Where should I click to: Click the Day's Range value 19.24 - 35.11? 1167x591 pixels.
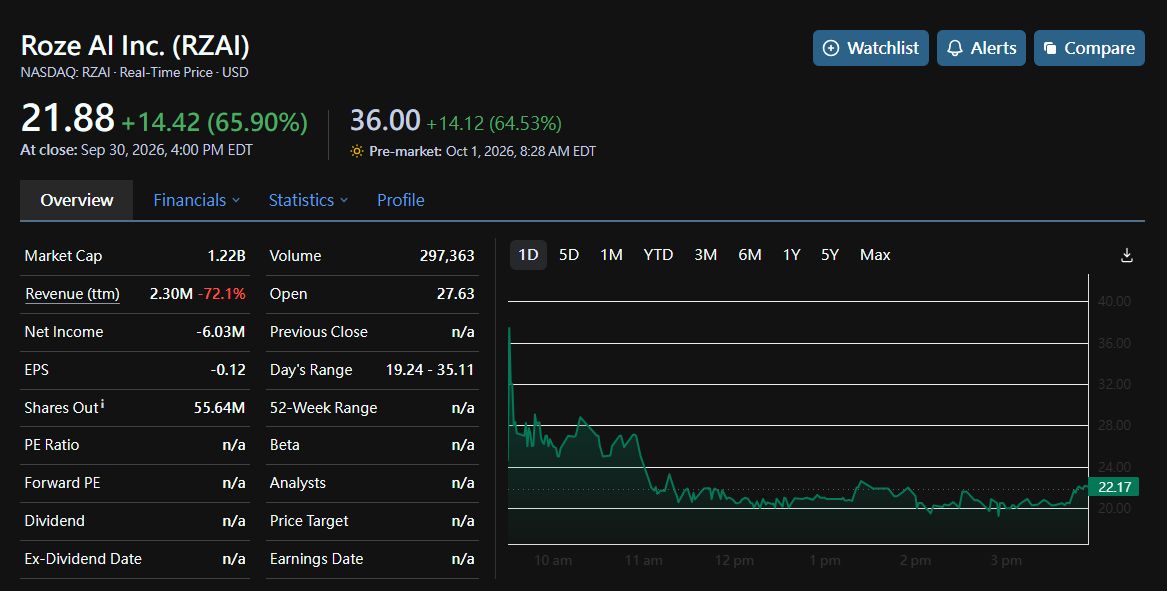[x=429, y=370]
